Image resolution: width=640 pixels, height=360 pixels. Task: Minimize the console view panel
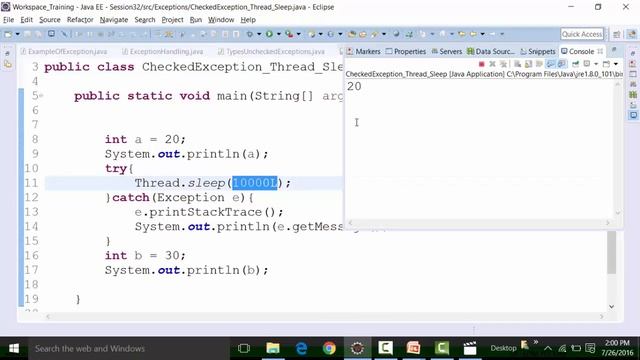point(614,50)
